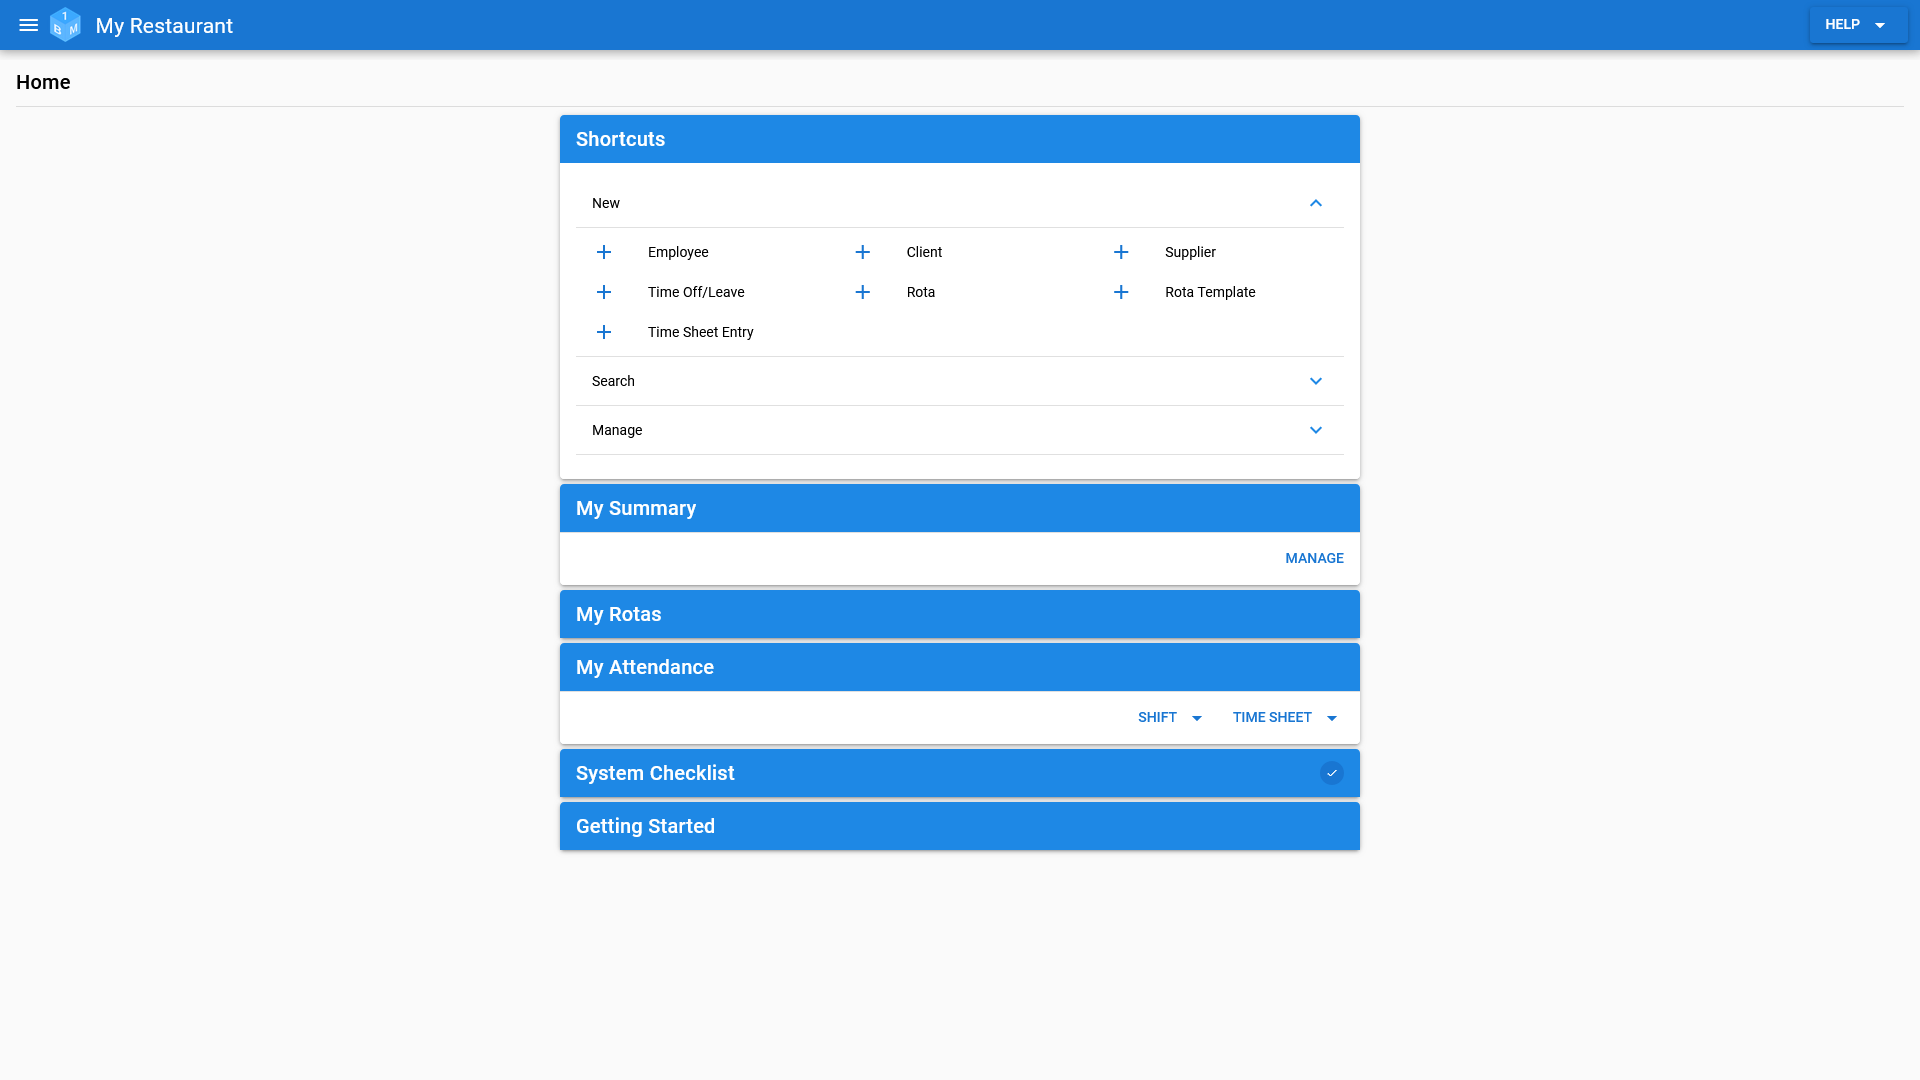This screenshot has width=1920, height=1080.
Task: Toggle the System Checklist completion checkmark
Action: pos(1332,773)
